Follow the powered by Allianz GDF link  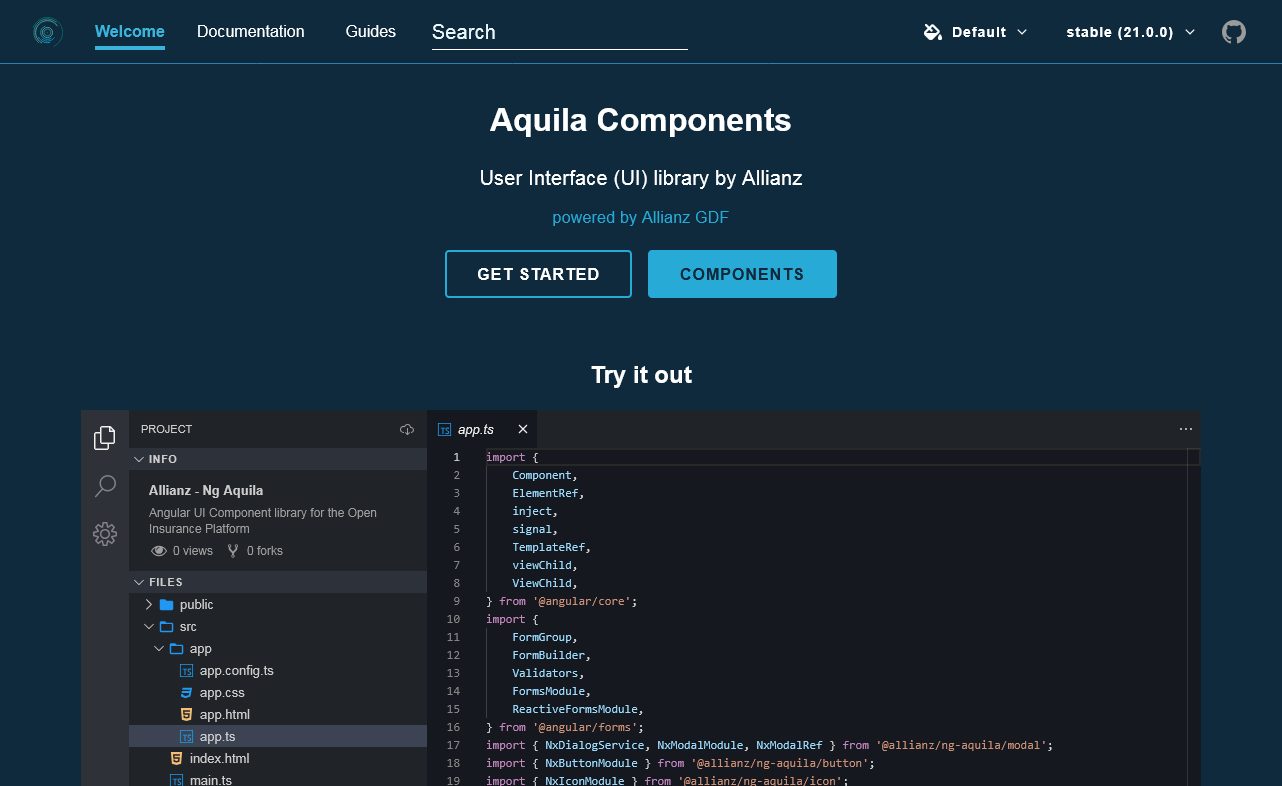tap(640, 217)
